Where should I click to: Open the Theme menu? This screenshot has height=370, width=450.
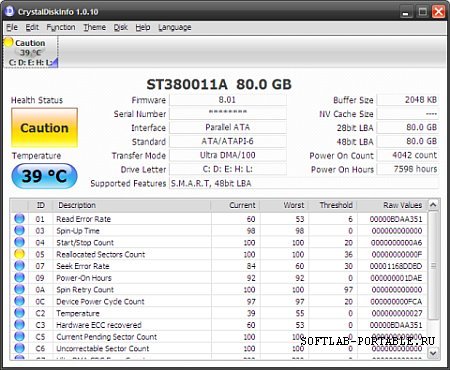click(95, 27)
